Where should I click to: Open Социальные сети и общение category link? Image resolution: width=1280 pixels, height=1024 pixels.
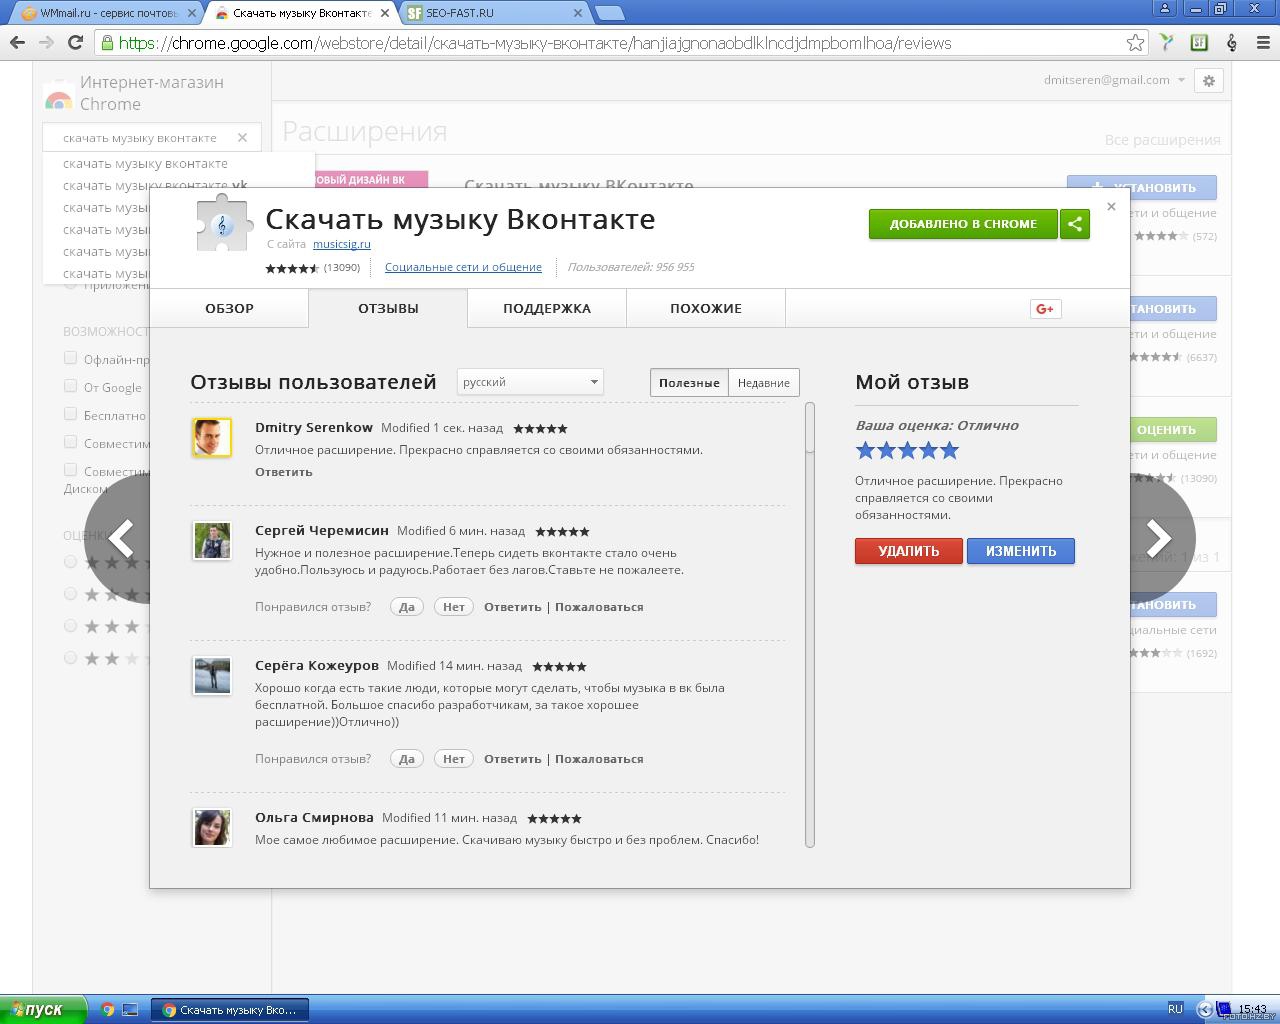463,267
